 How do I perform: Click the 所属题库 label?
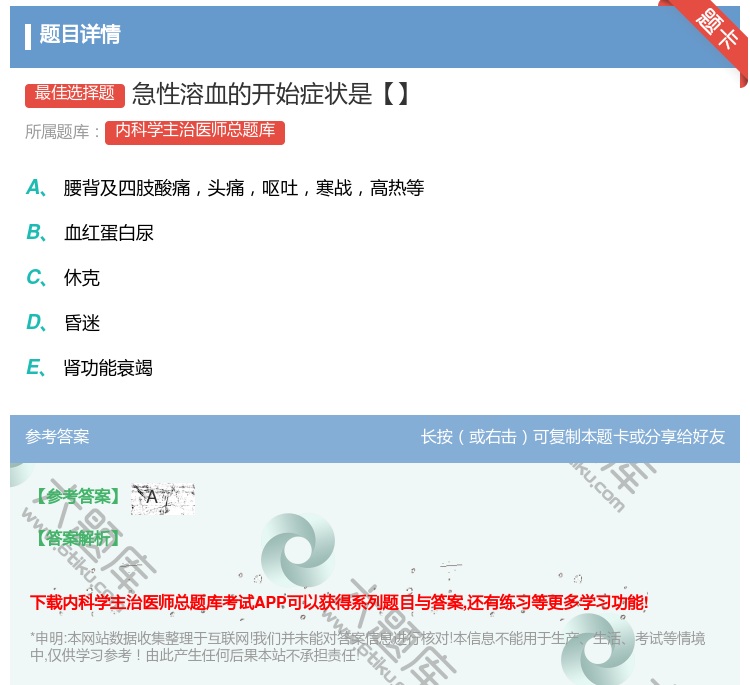(63, 132)
